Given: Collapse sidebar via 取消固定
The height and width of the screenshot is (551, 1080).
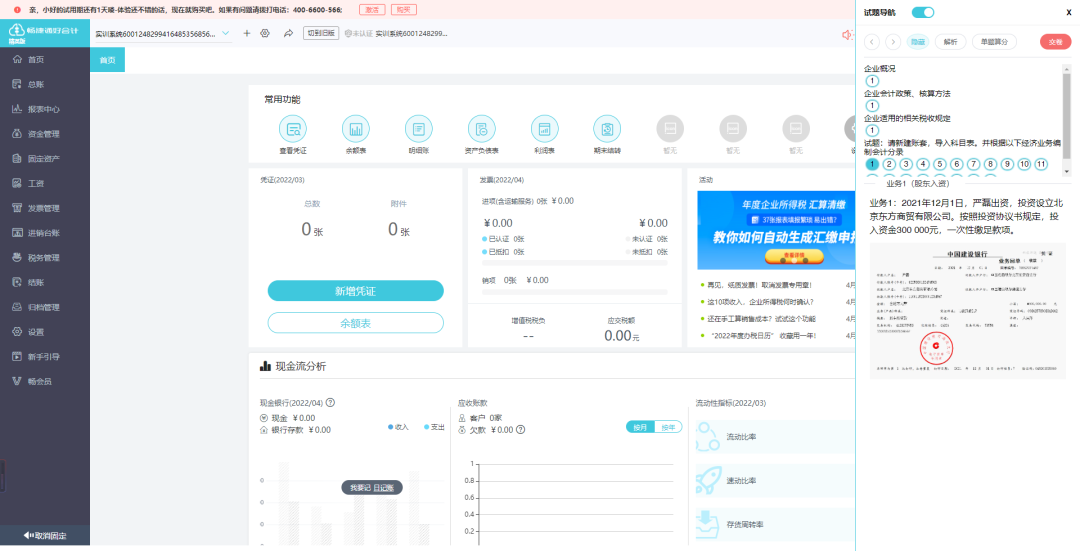Looking at the screenshot, I should click(45, 536).
